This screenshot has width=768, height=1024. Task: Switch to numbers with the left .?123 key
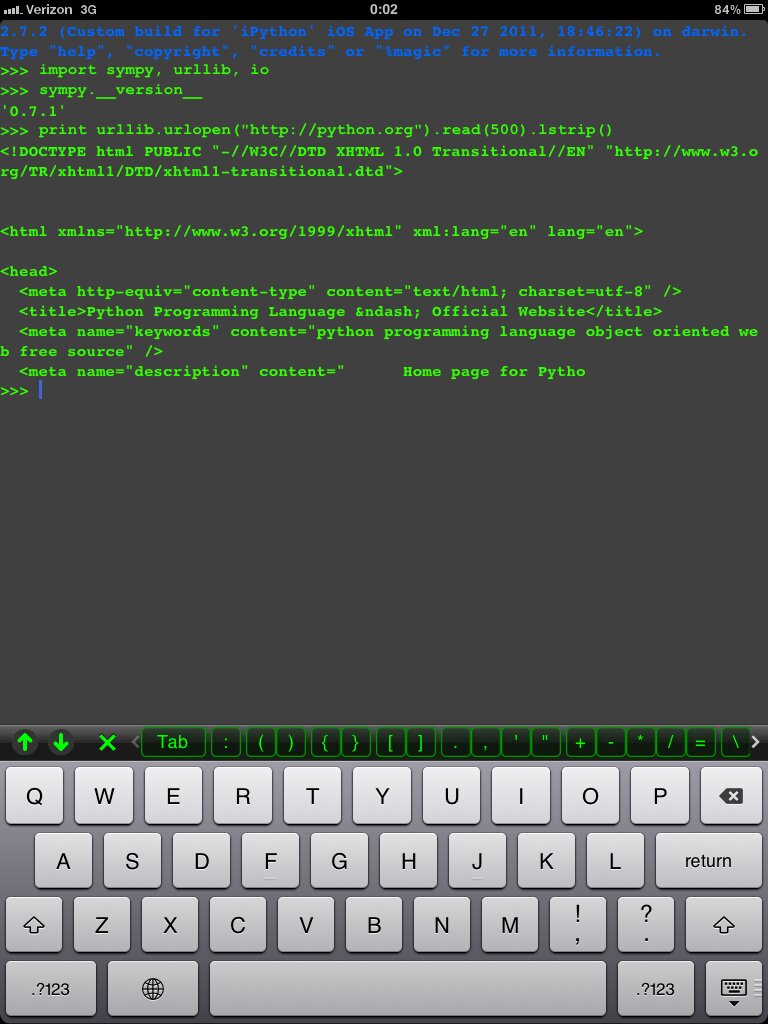(x=51, y=989)
